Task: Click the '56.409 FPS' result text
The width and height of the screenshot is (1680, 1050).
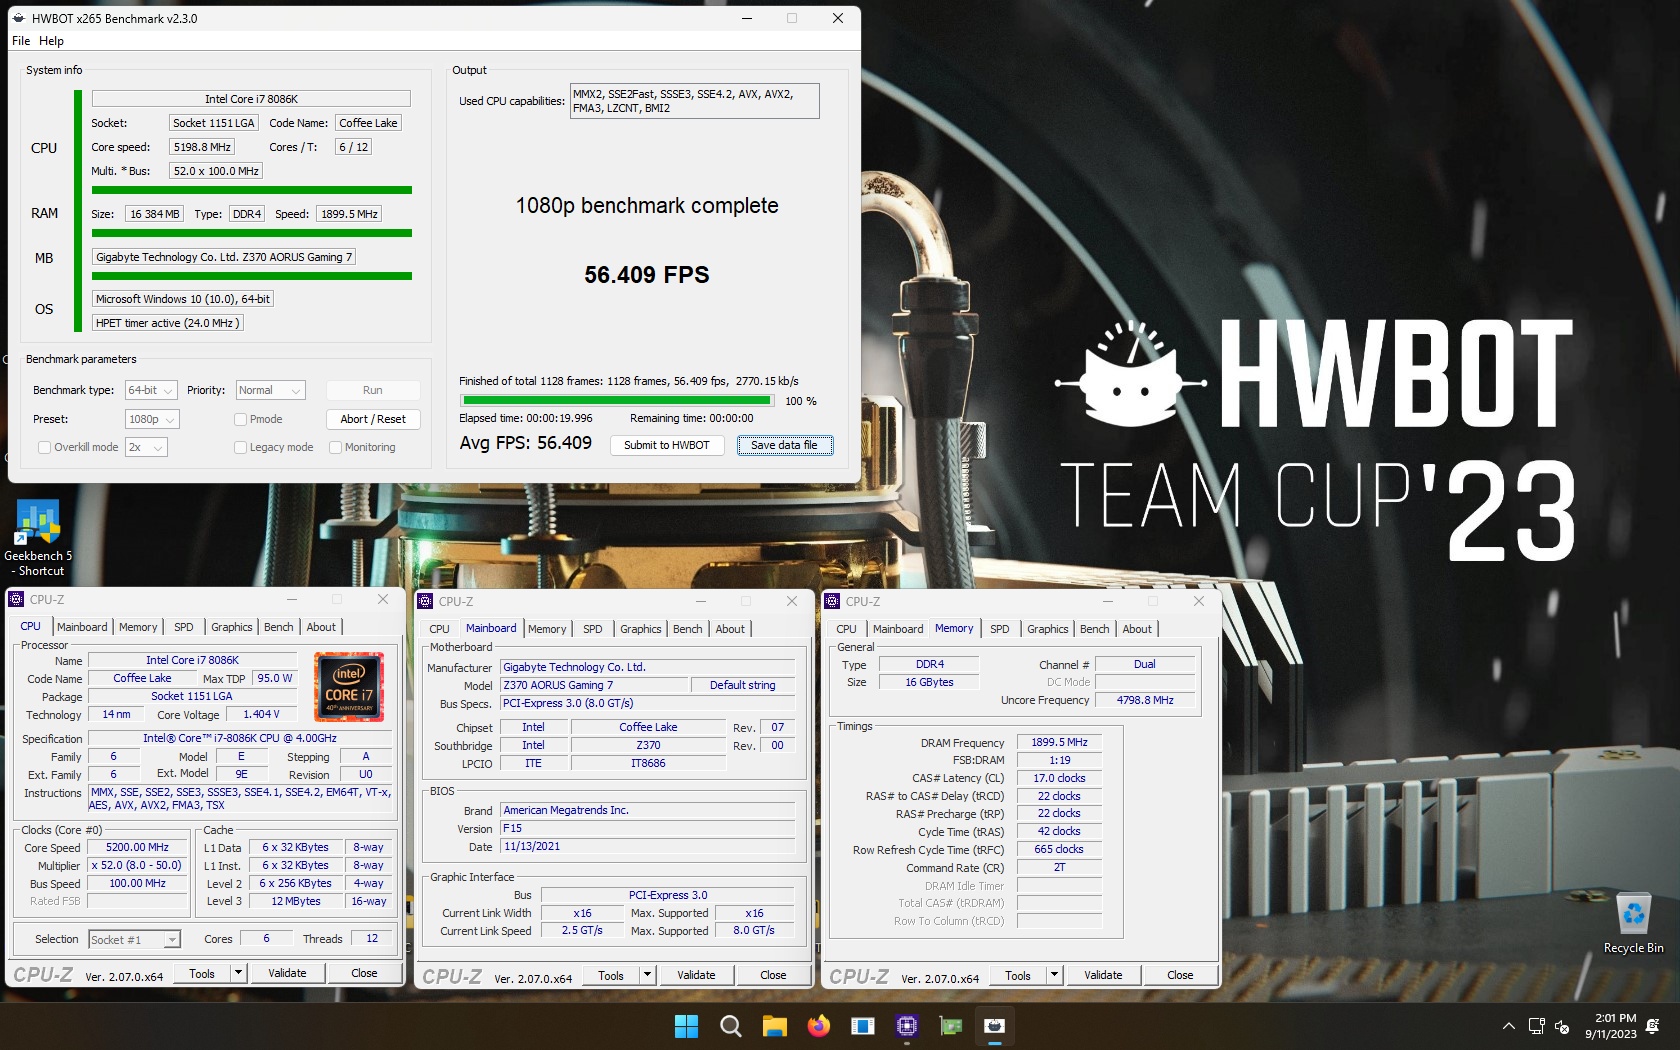Action: pos(647,275)
